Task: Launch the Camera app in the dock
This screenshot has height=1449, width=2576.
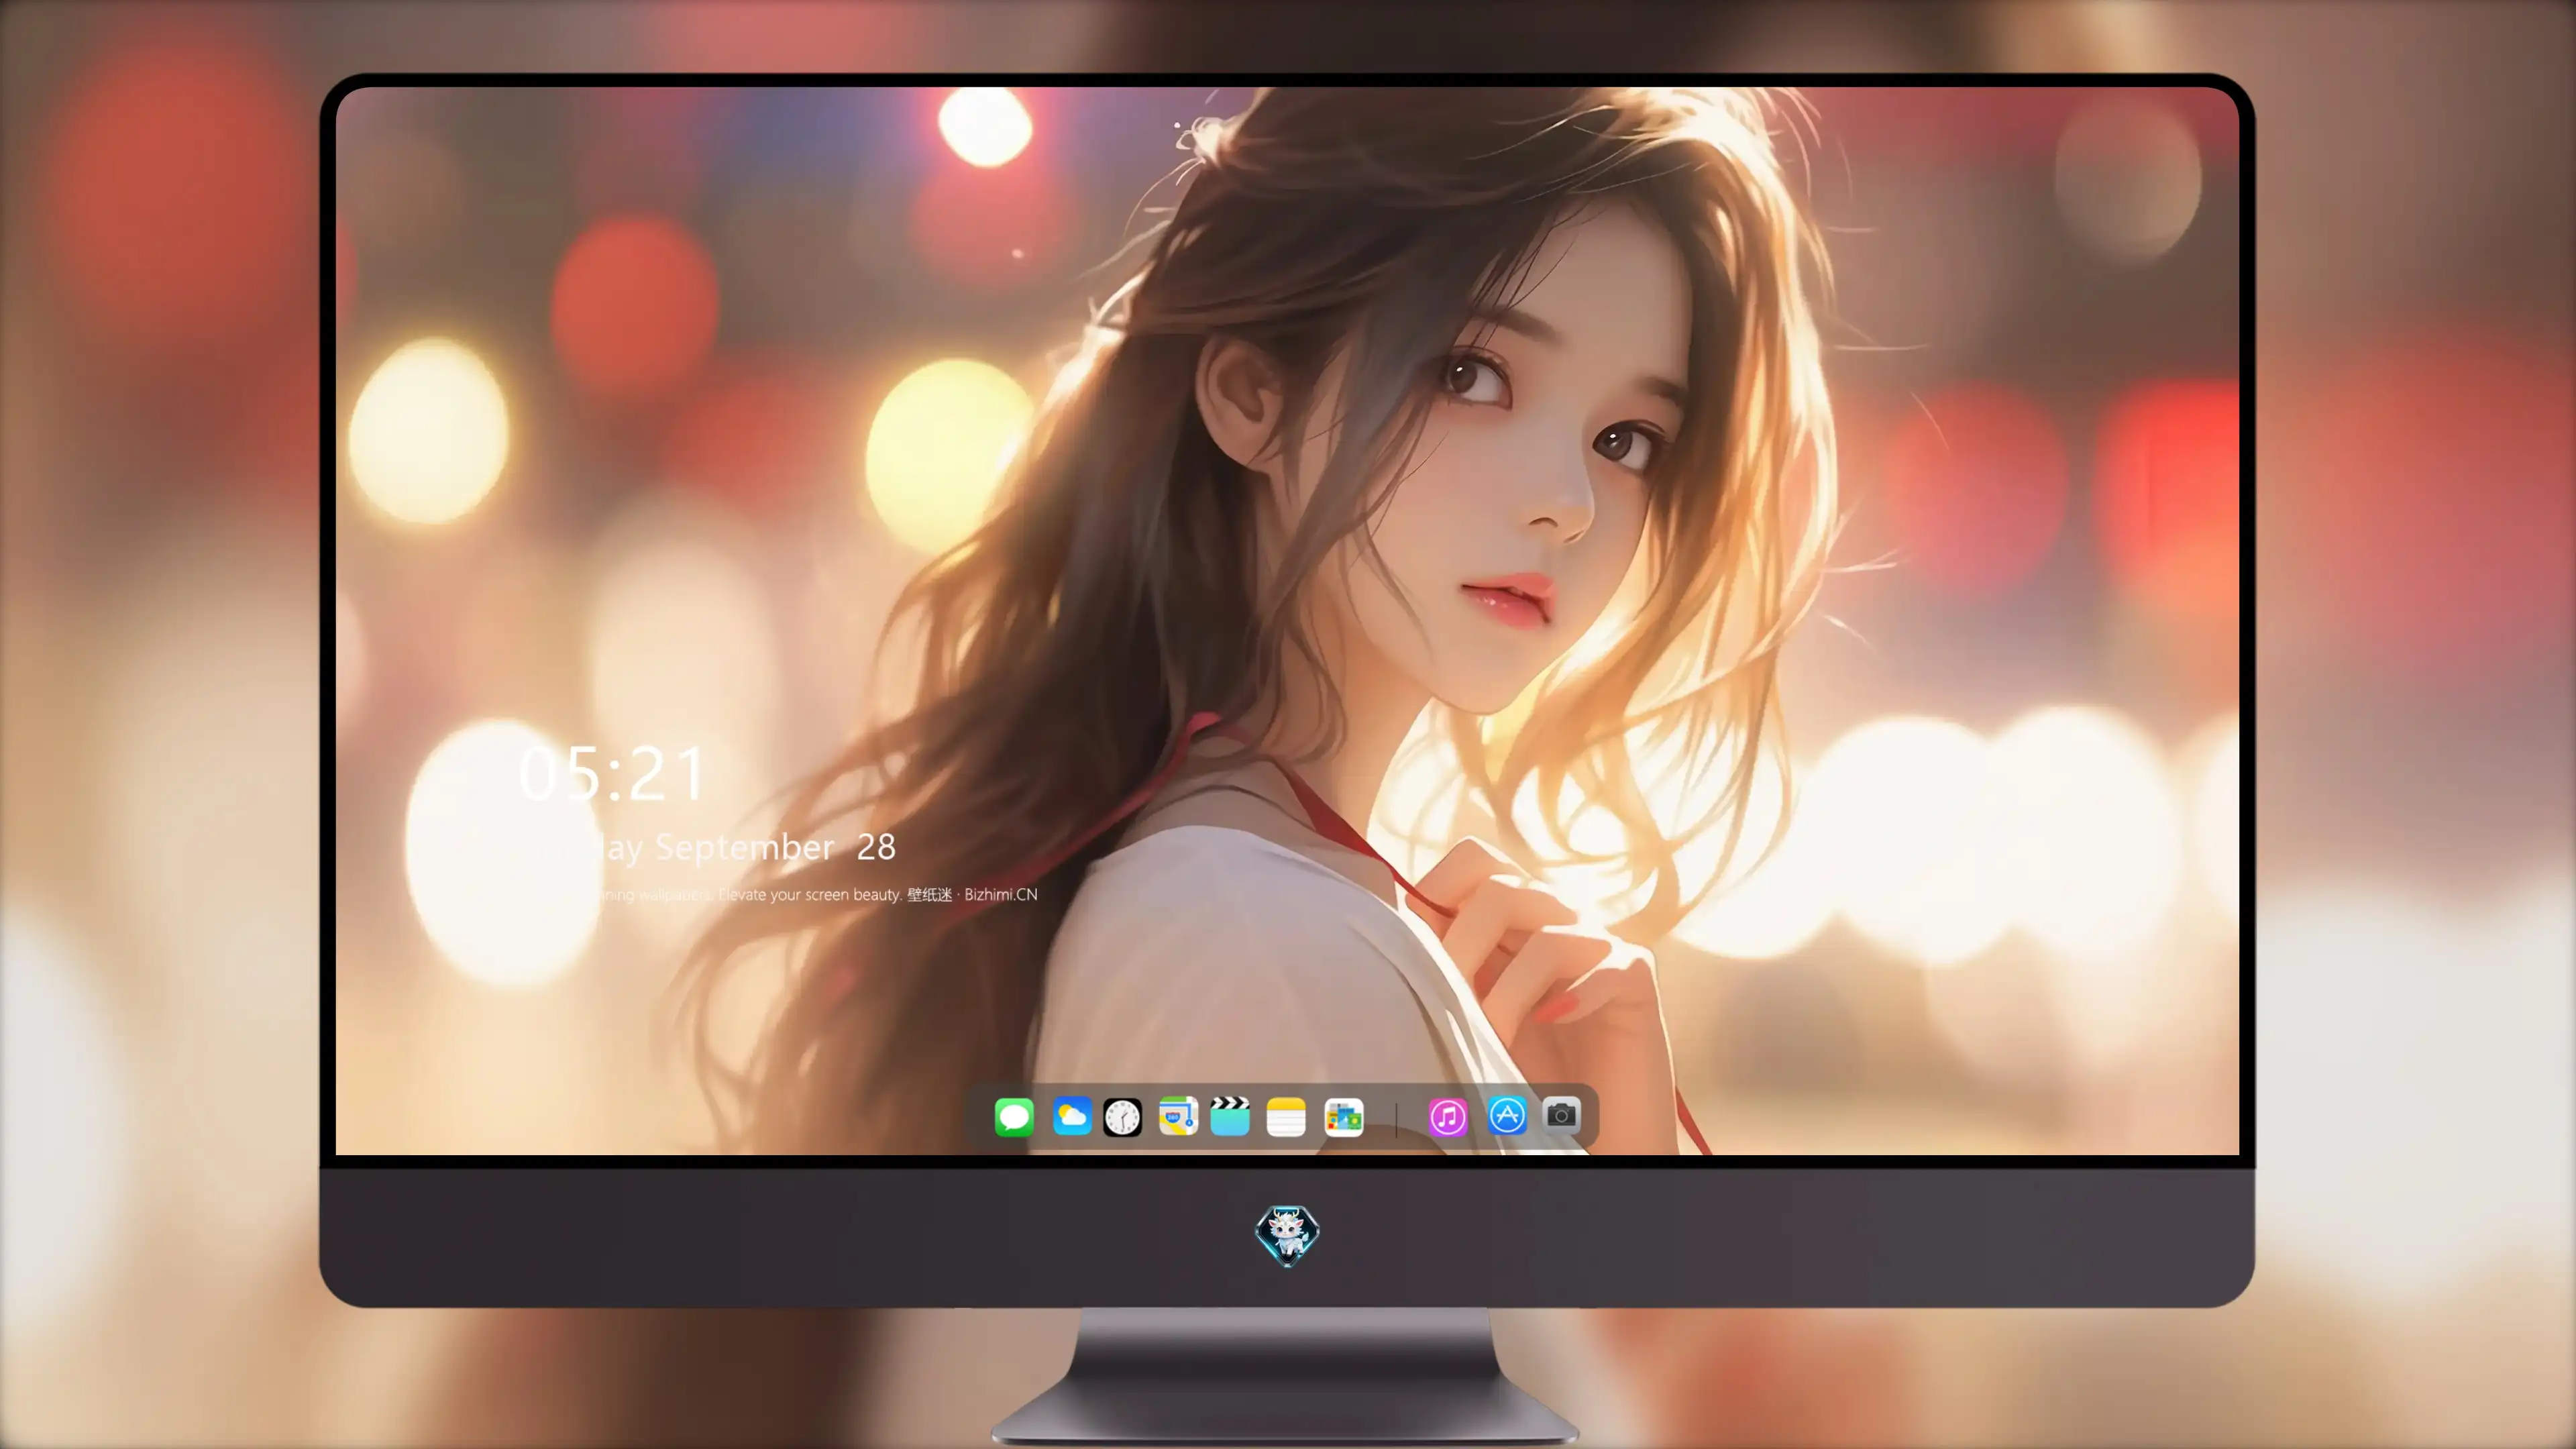Action: coord(1561,1115)
